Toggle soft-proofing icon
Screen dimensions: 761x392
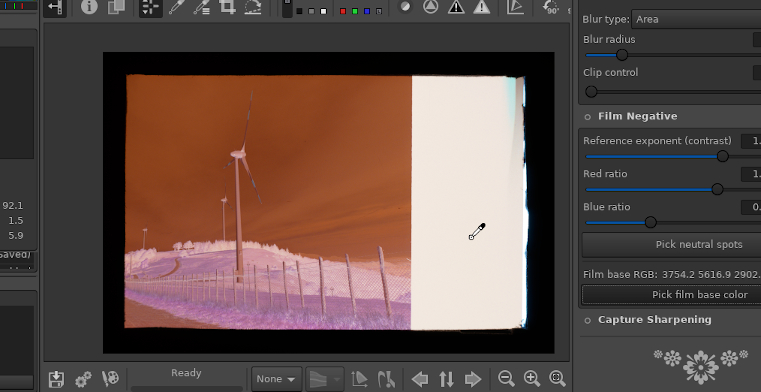pyautogui.click(x=359, y=379)
